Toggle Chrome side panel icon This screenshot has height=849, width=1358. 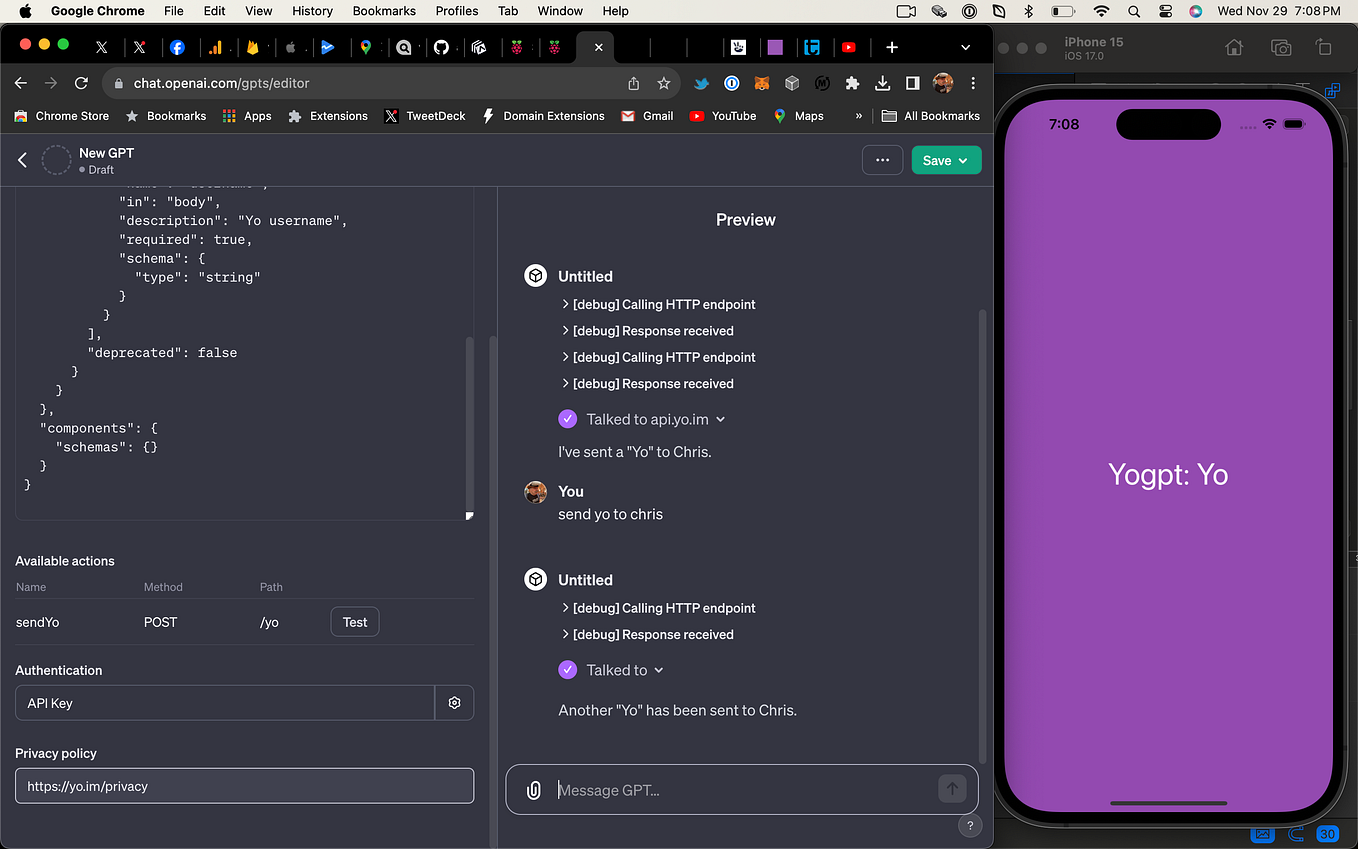click(x=912, y=84)
